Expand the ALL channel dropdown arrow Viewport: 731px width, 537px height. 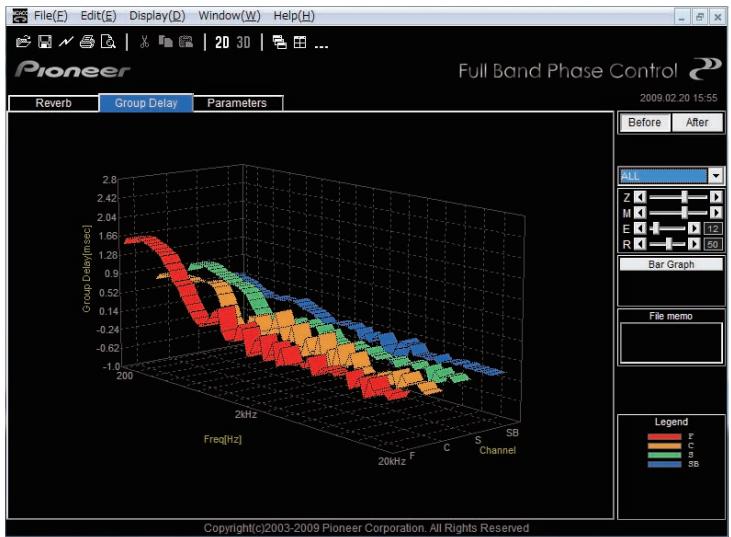(x=716, y=176)
